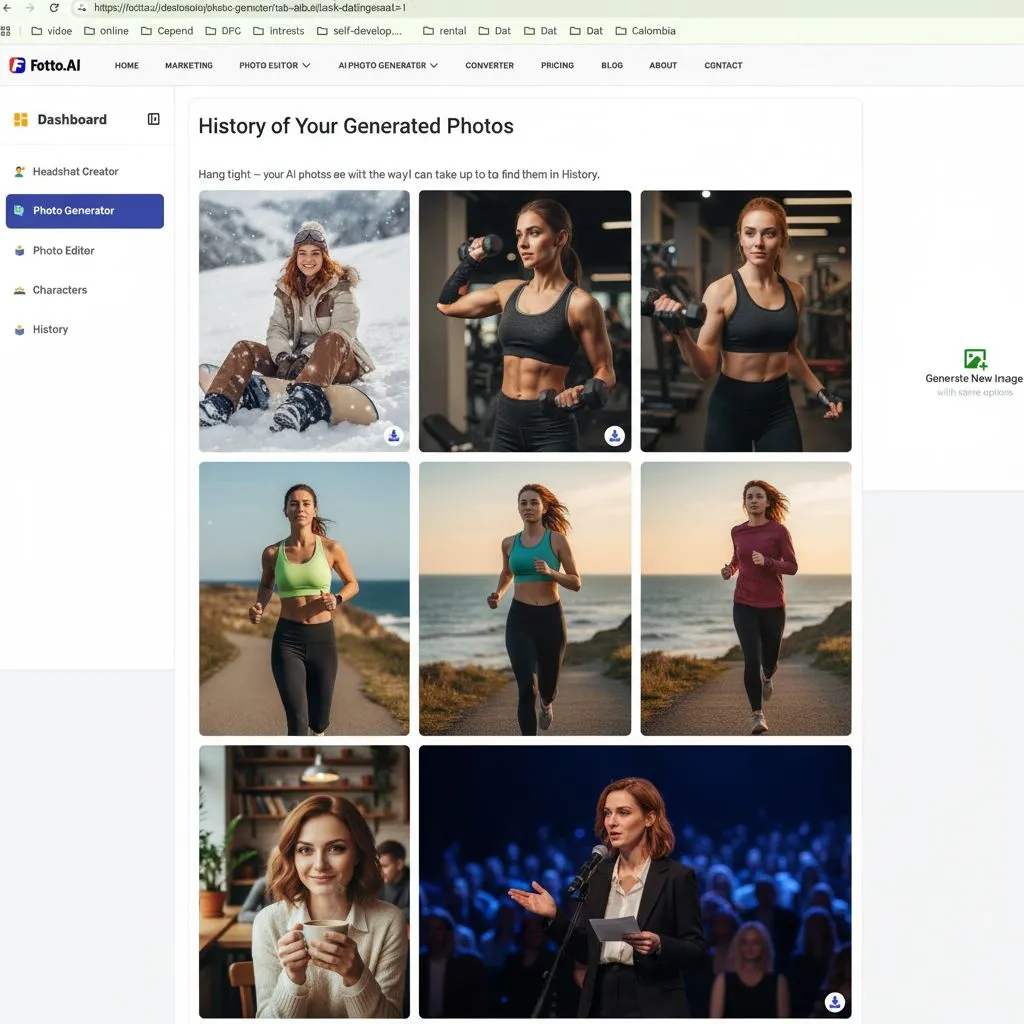Open the snowboarding photo thumbnail
The width and height of the screenshot is (1024, 1024).
pos(303,320)
